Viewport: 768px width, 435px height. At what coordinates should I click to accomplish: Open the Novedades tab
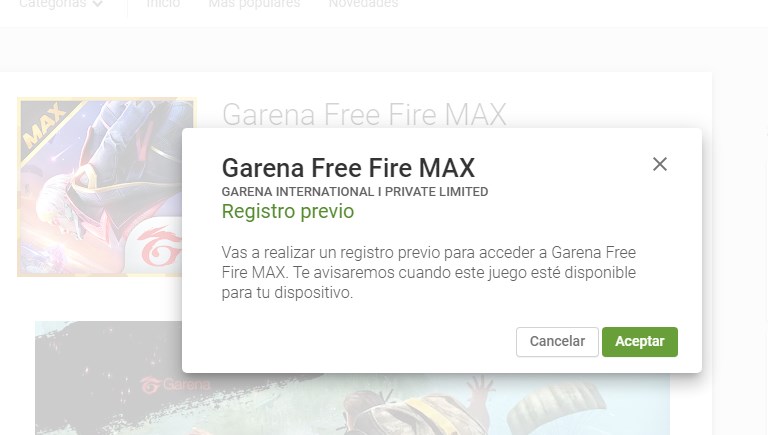click(x=363, y=4)
